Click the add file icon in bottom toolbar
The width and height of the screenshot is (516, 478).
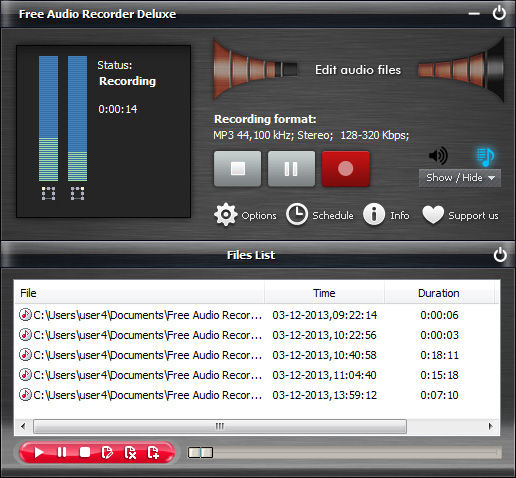[153, 452]
